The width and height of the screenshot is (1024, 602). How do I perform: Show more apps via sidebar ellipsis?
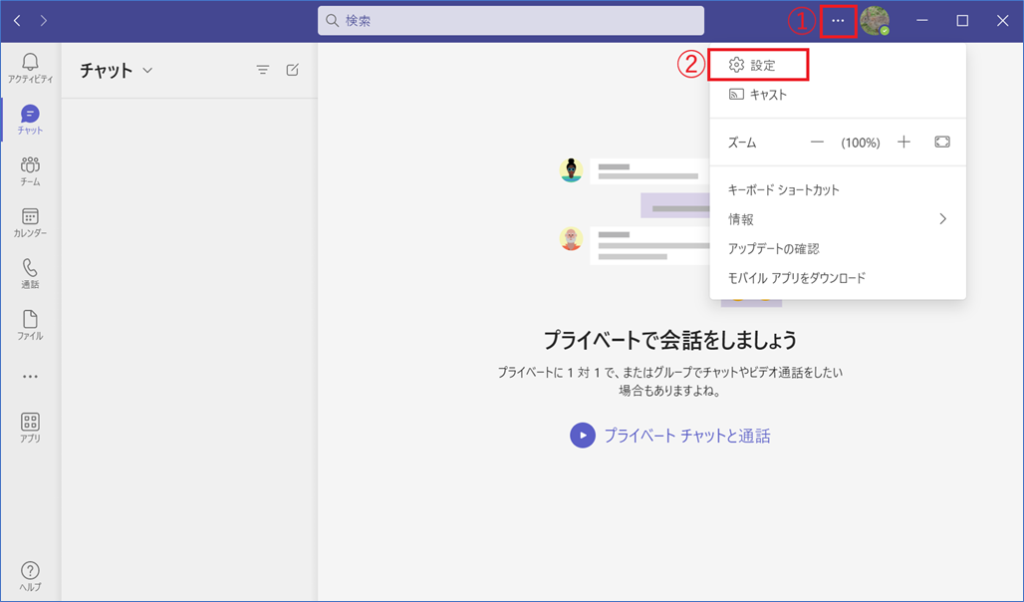coord(30,377)
